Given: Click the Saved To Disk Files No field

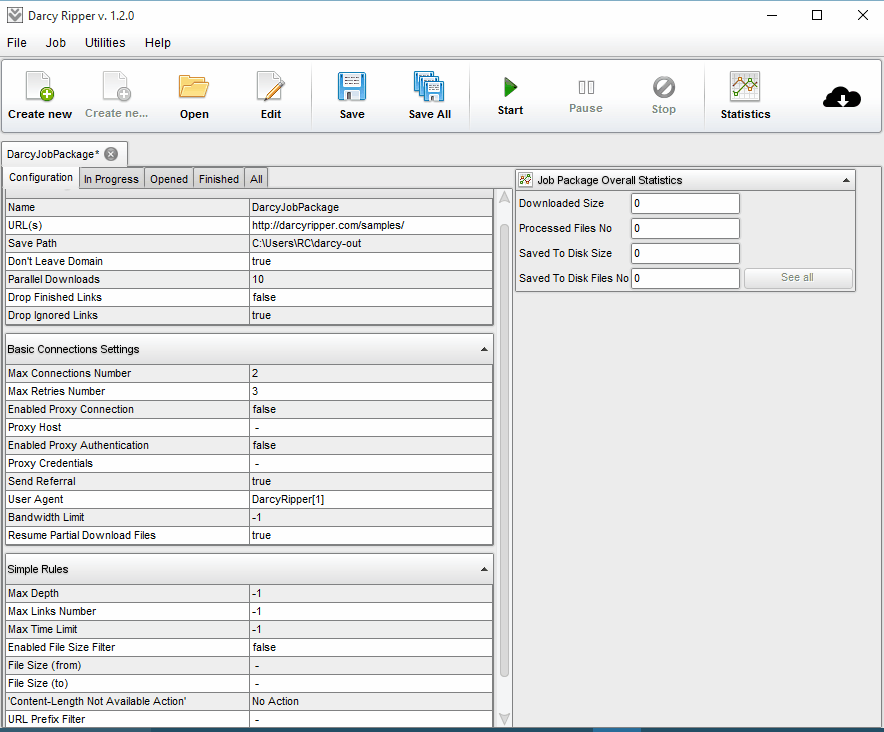Looking at the screenshot, I should point(685,278).
